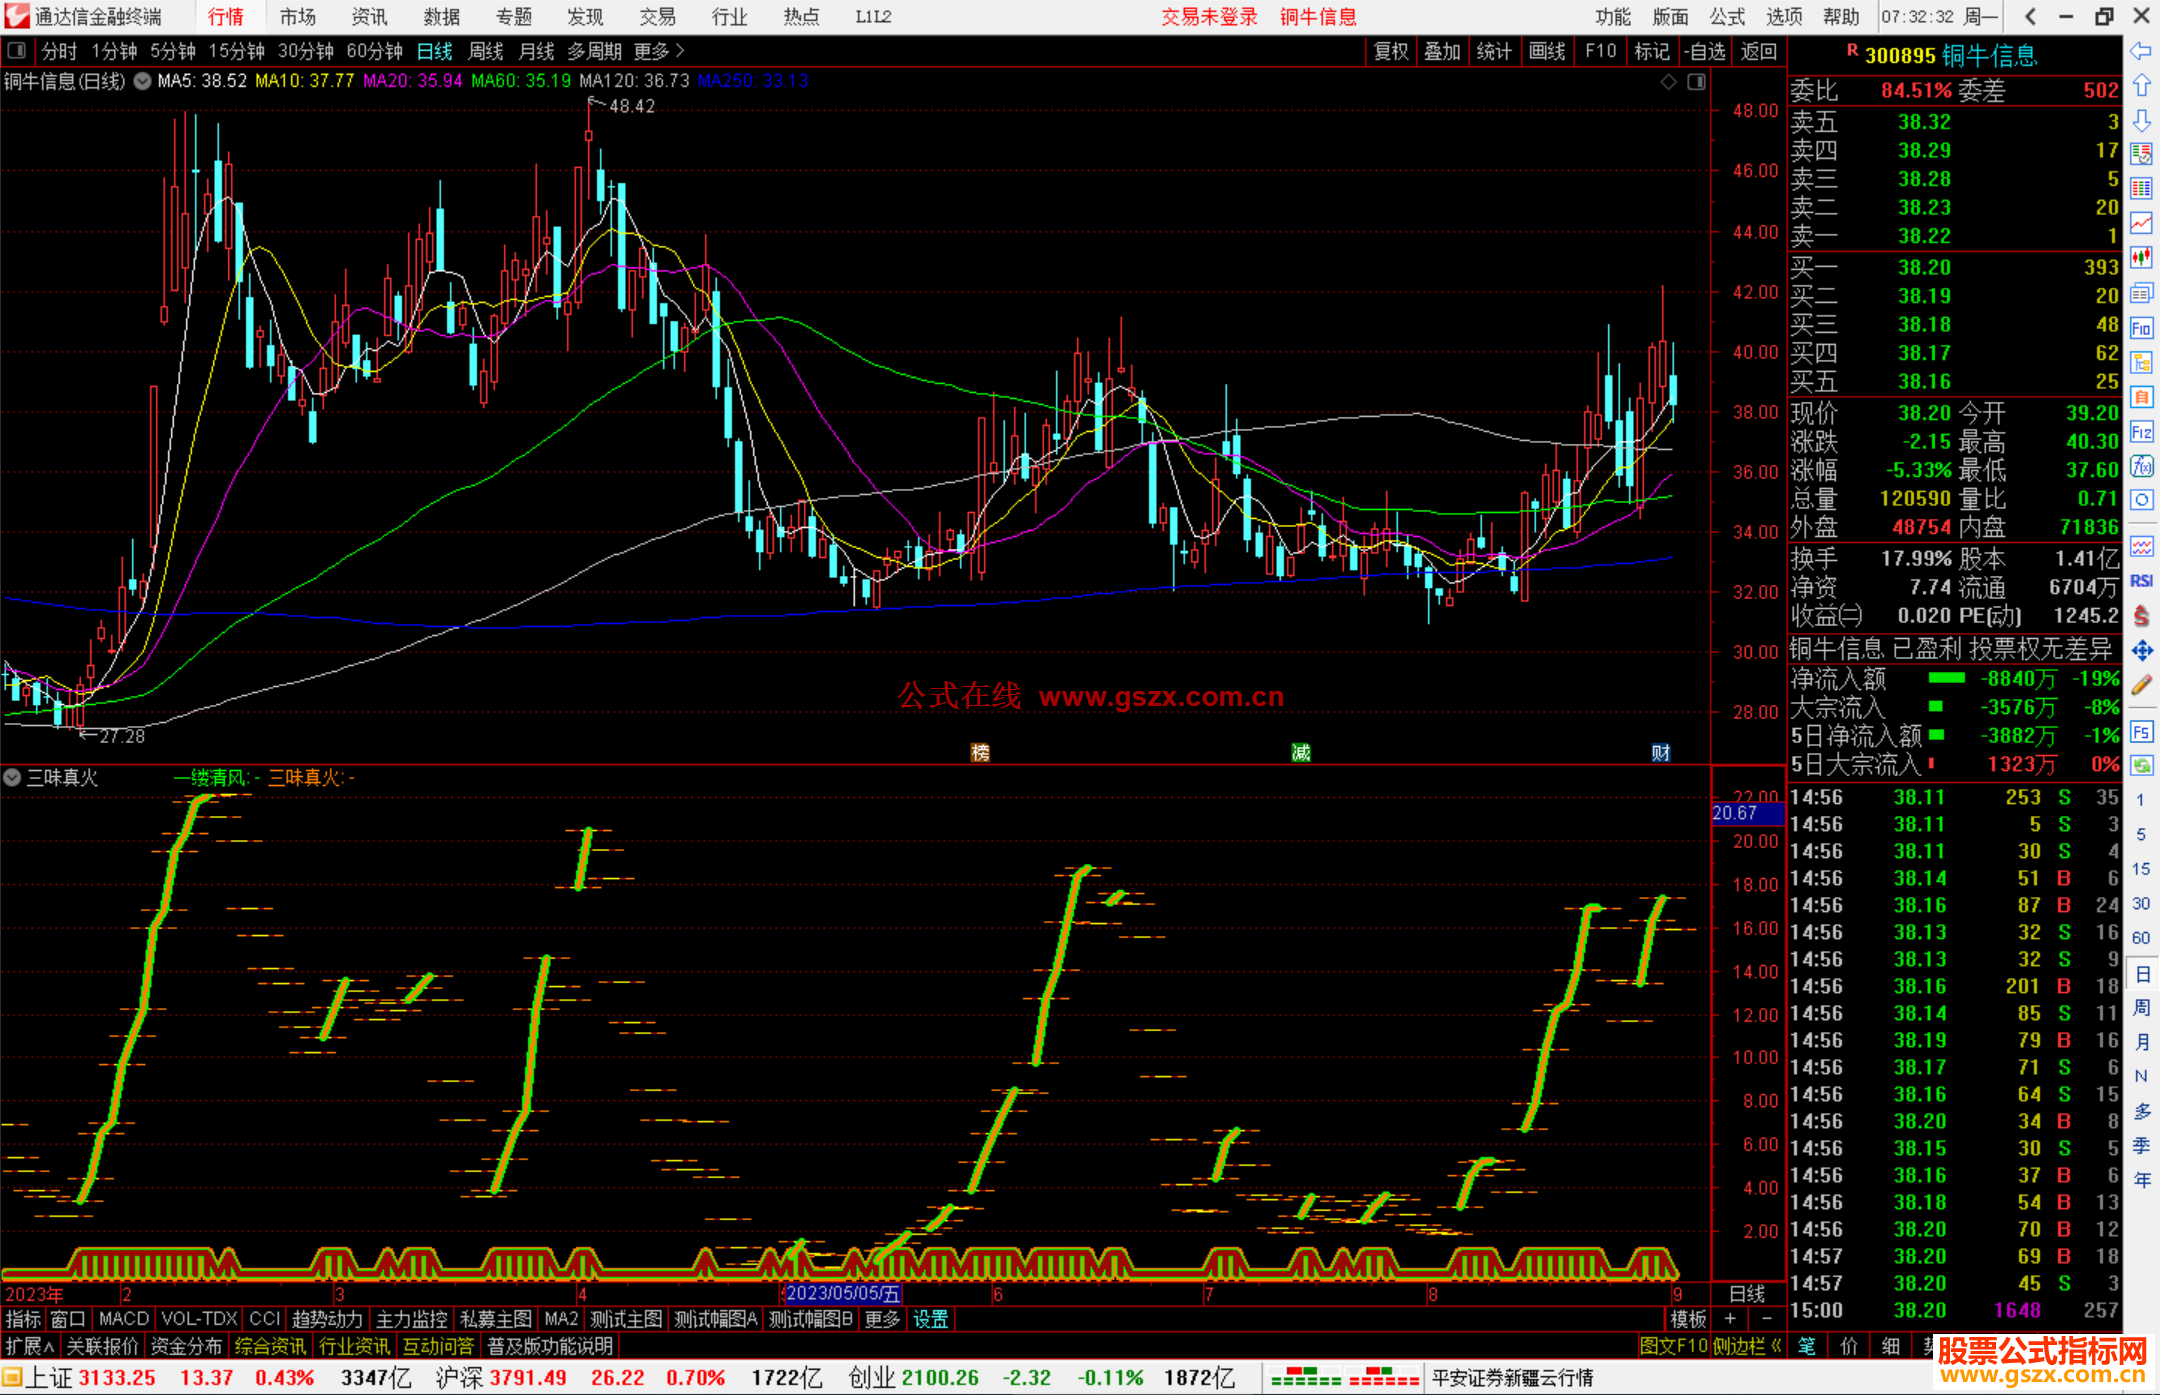Expand the 更多 period options
This screenshot has width=2160, height=1395.
(658, 51)
